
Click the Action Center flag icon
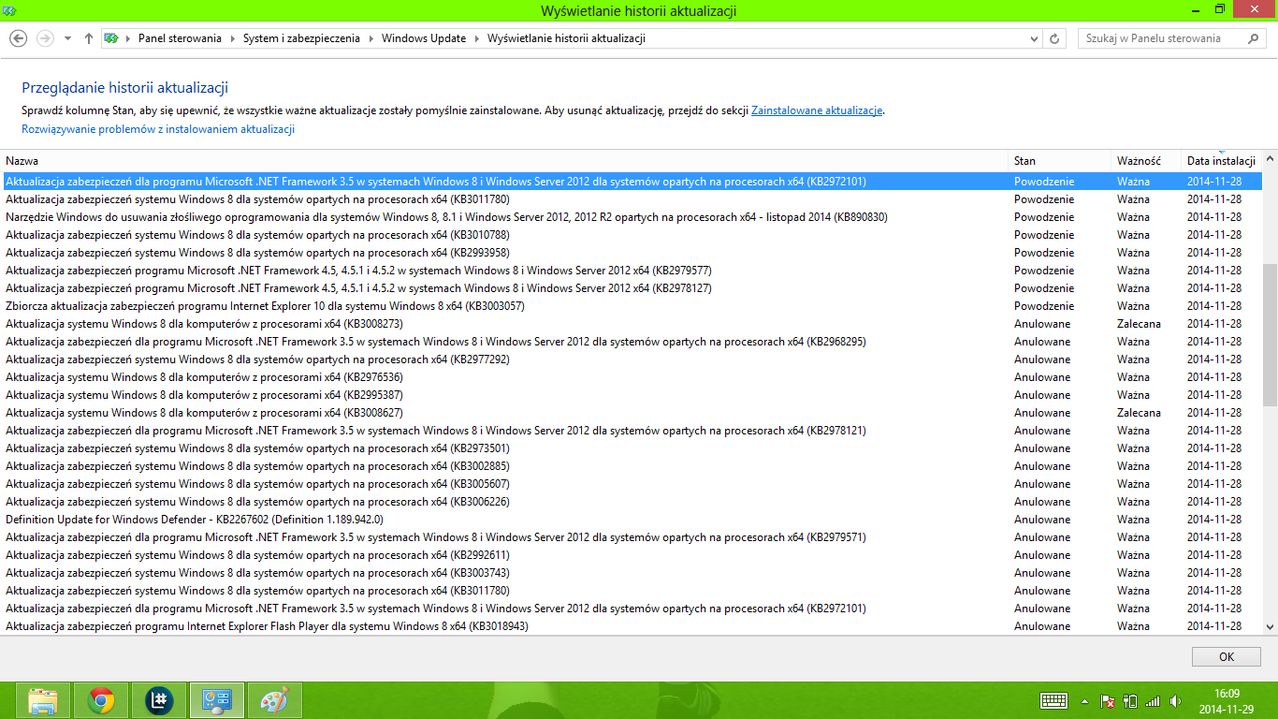tap(1108, 701)
